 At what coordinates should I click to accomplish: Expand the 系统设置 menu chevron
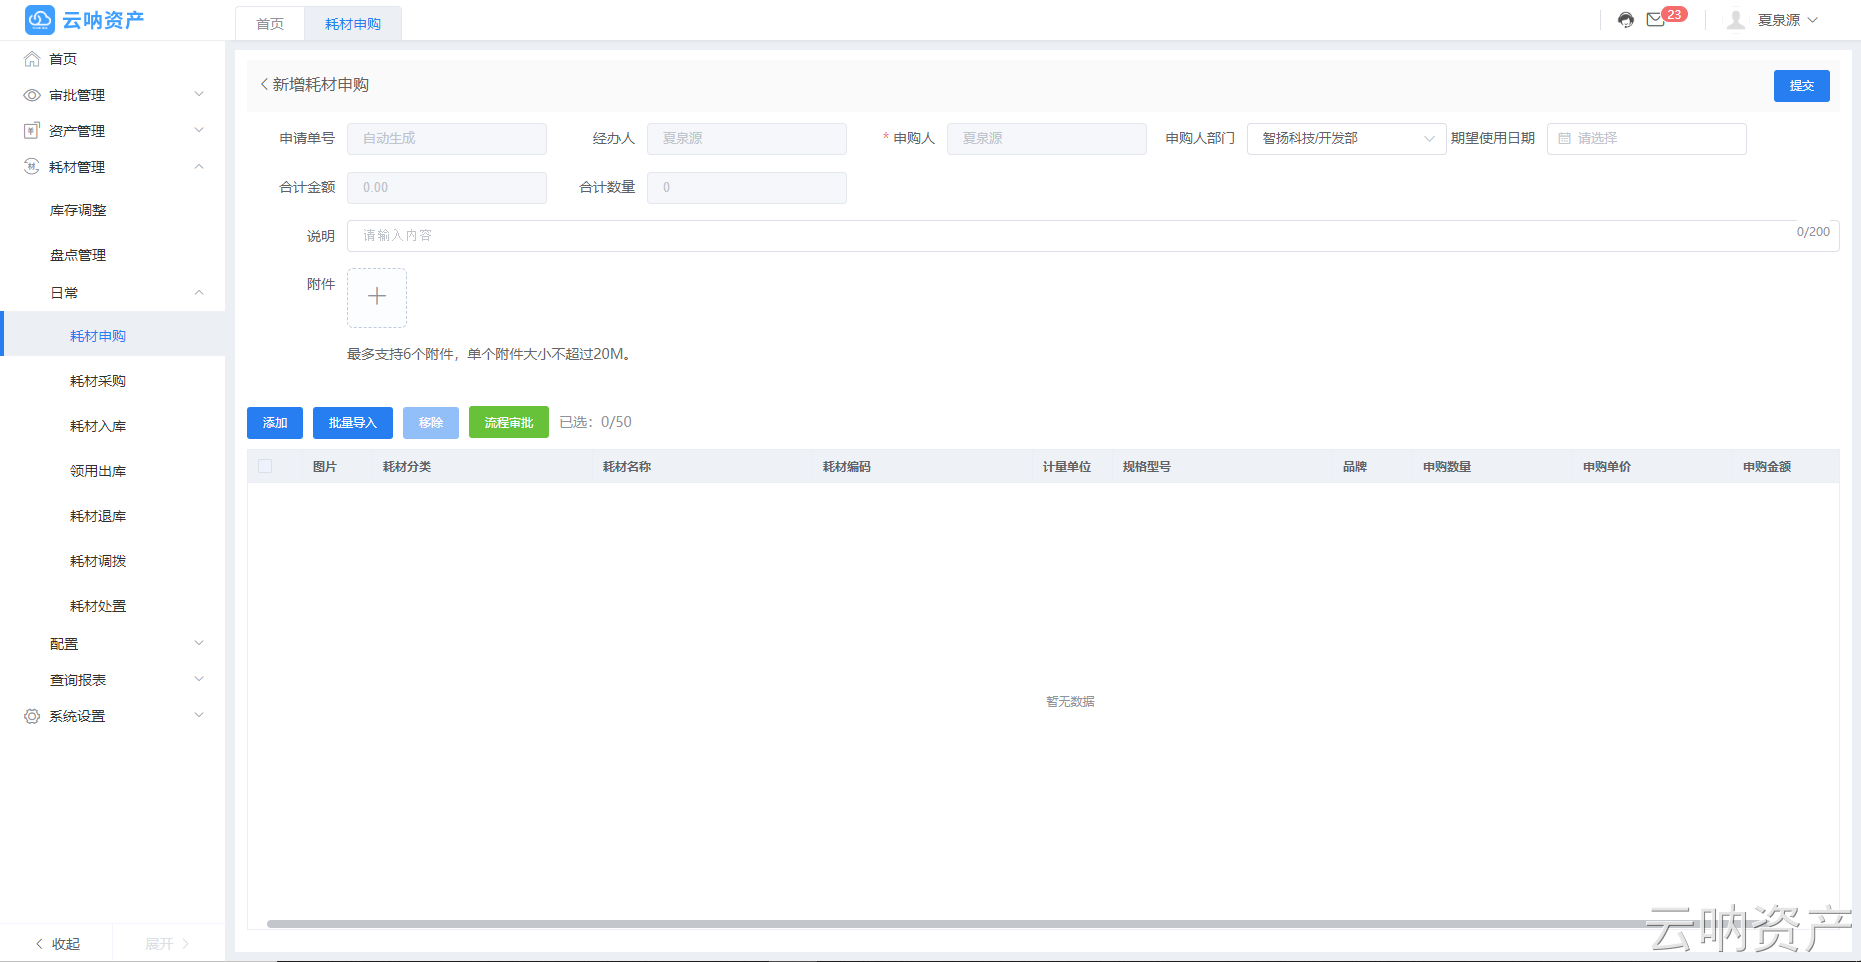pos(199,716)
